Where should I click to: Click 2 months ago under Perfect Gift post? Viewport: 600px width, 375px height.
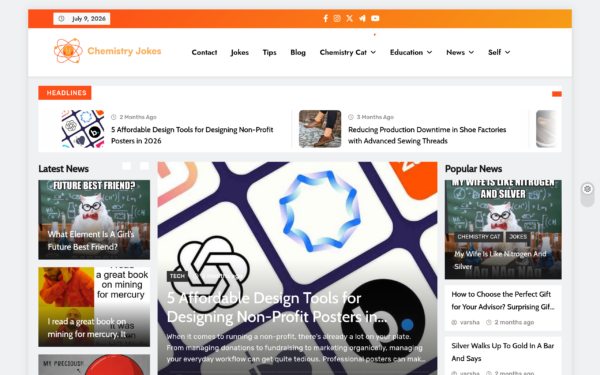[514, 322]
